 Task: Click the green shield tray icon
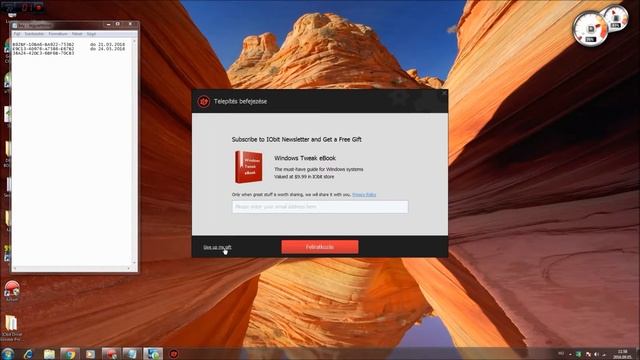(578, 354)
